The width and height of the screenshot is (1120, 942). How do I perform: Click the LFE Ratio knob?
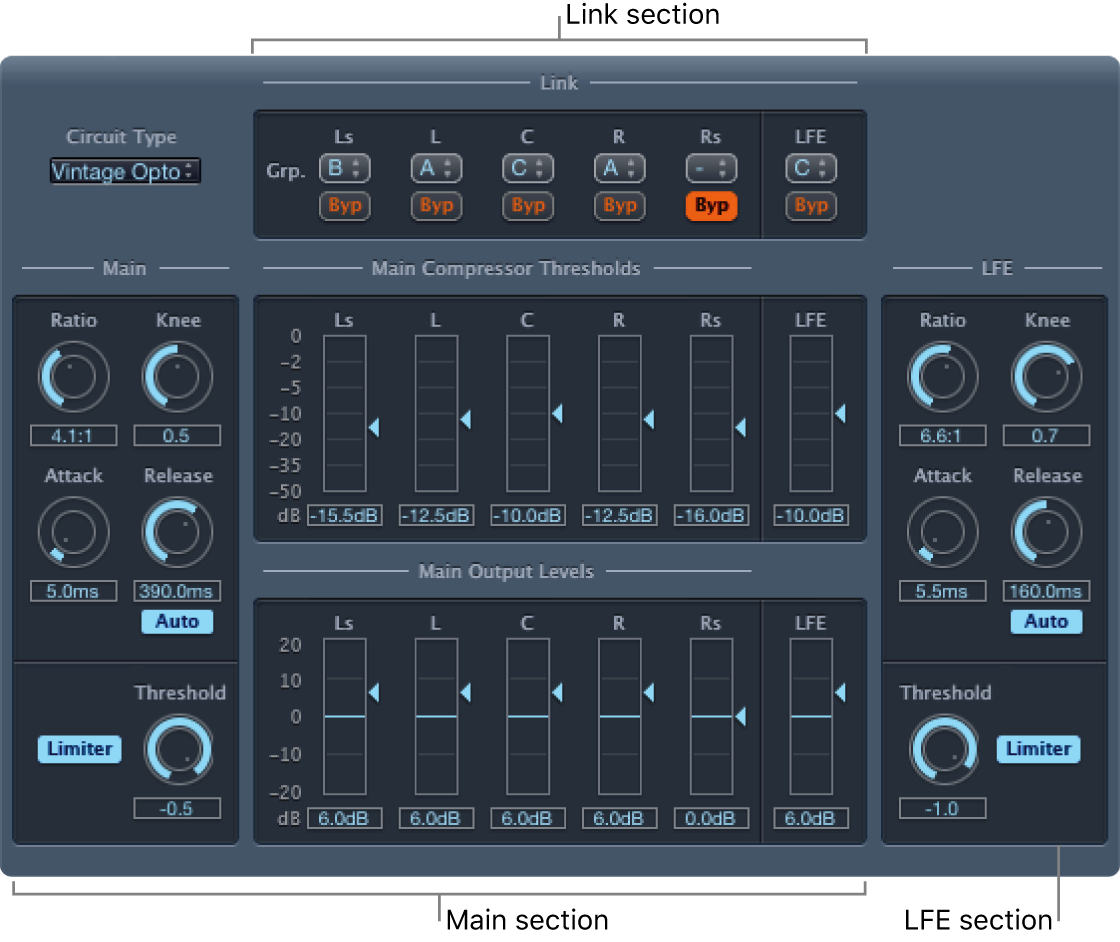pyautogui.click(x=942, y=376)
